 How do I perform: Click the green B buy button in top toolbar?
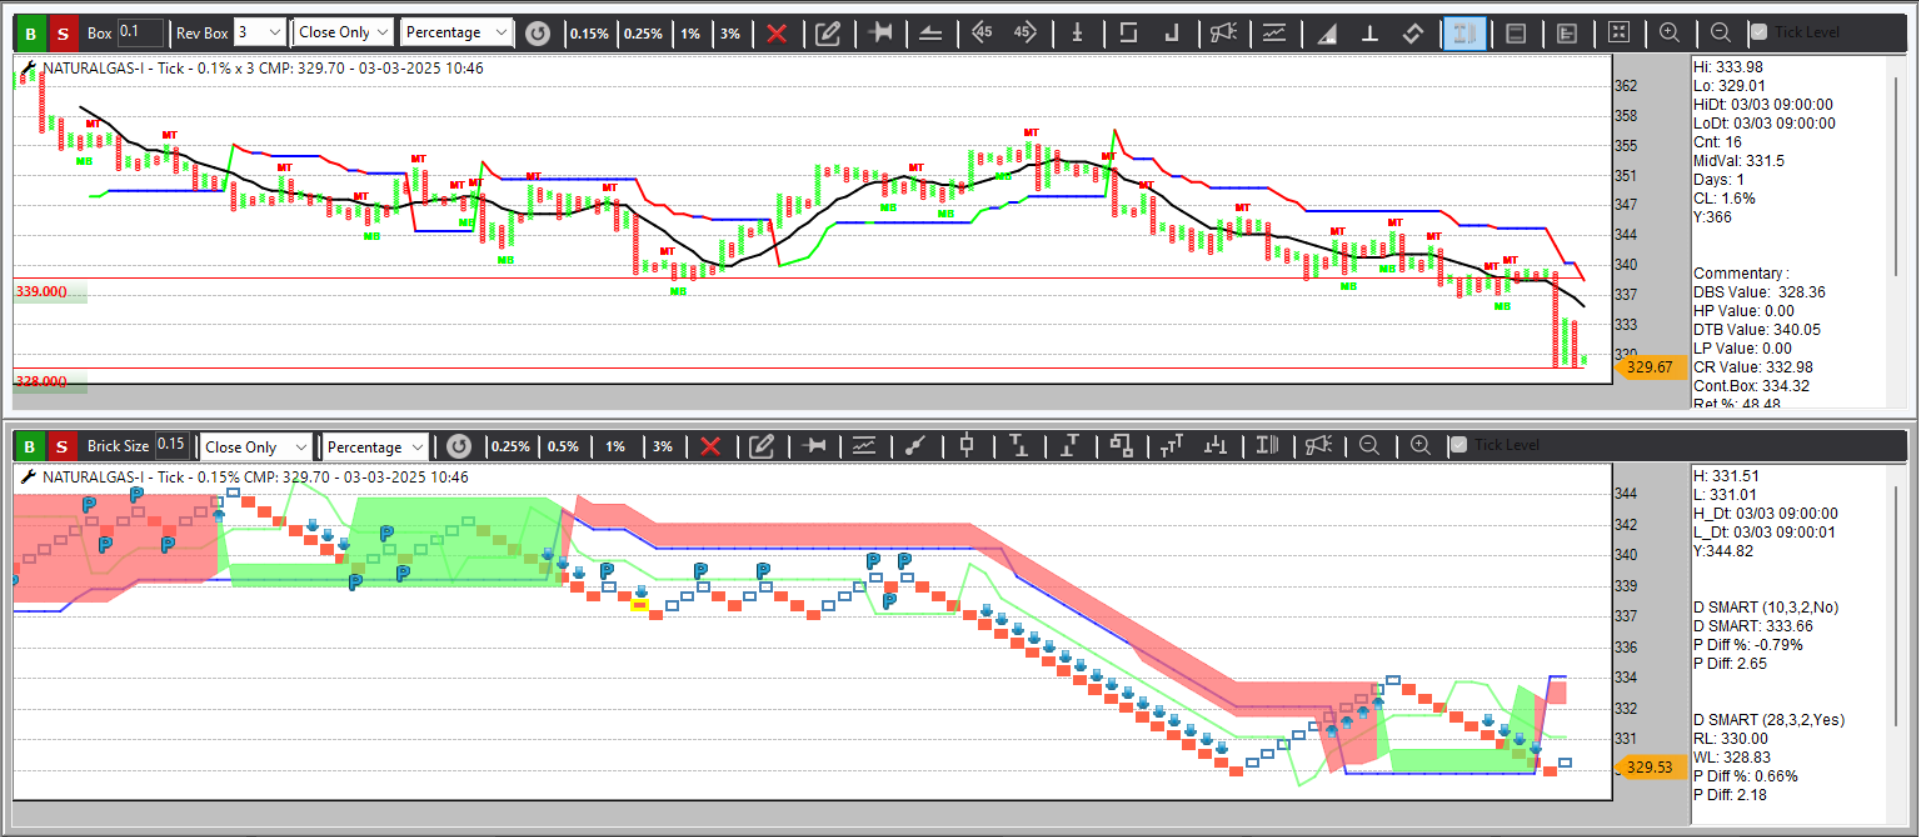(30, 33)
